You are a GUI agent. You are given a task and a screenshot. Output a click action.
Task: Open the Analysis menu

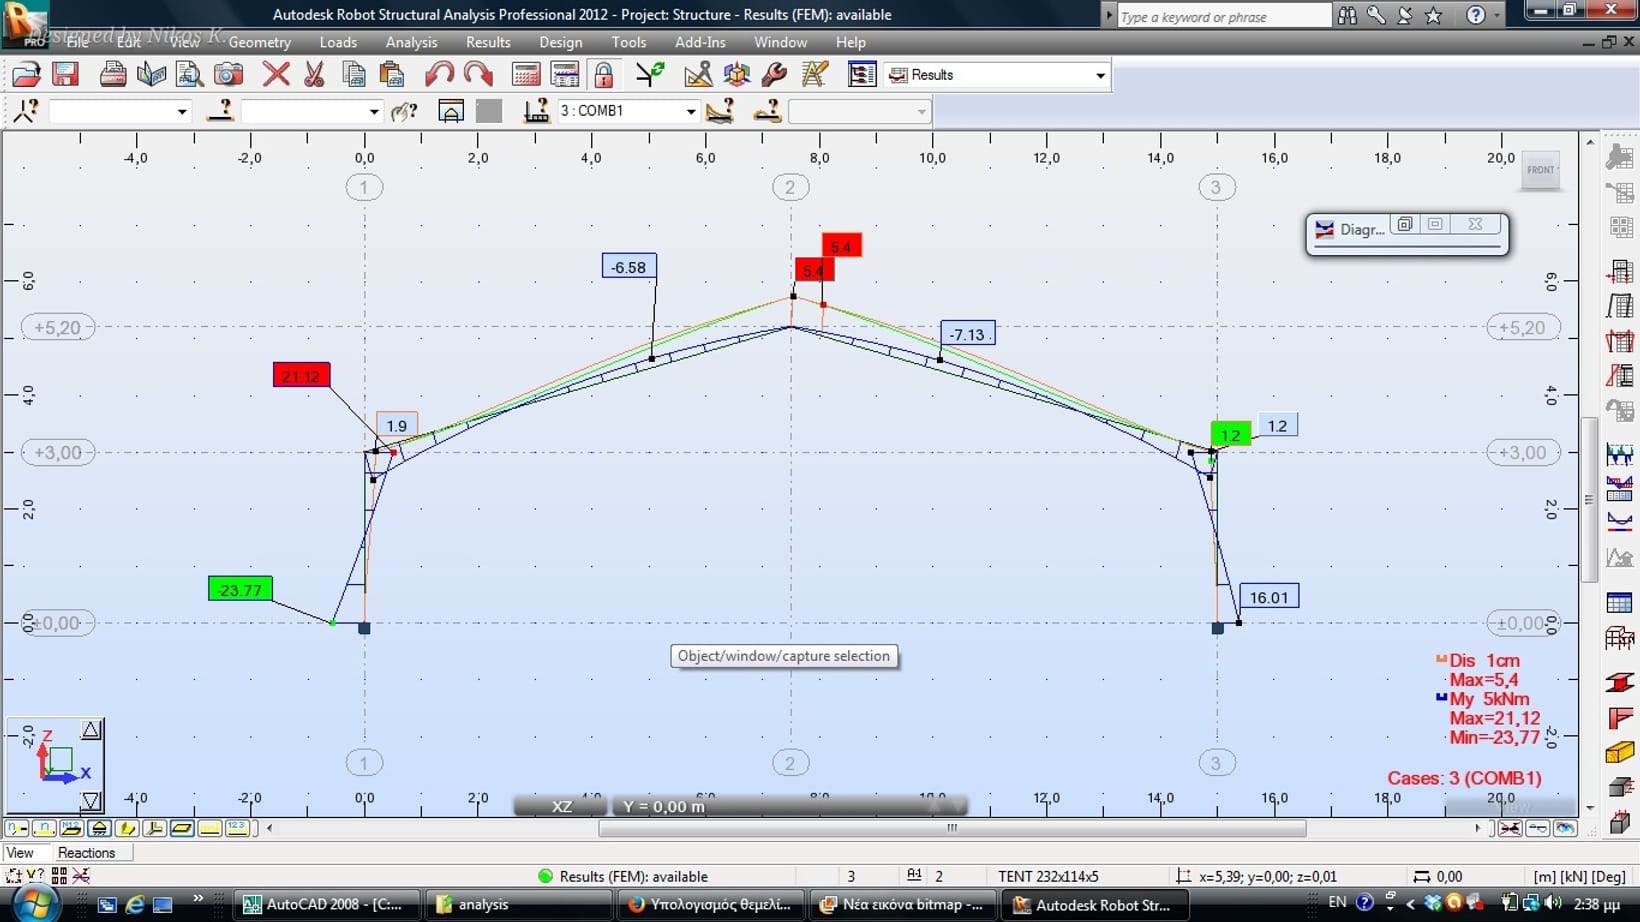411,42
